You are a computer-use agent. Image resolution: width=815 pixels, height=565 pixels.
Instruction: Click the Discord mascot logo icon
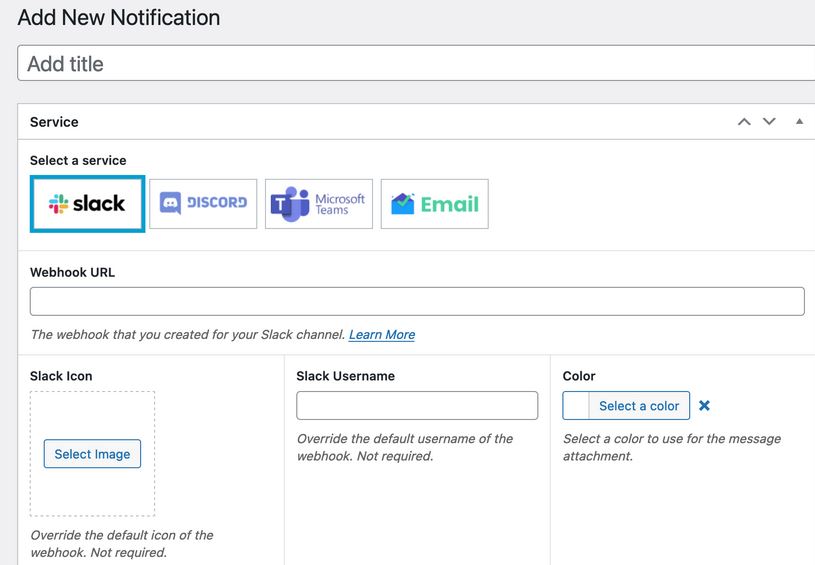[170, 203]
